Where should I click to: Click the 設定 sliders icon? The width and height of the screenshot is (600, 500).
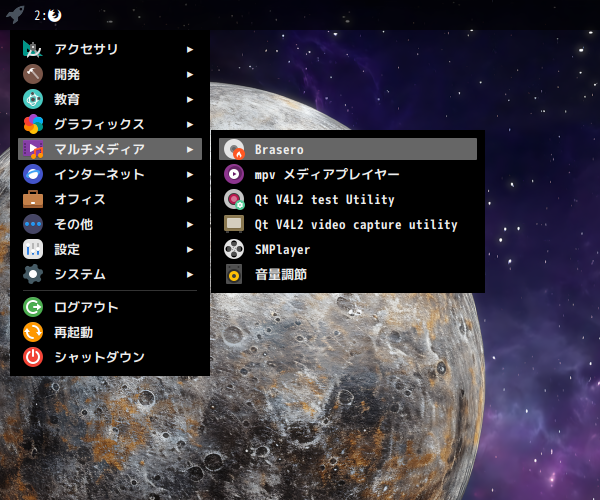(x=33, y=249)
